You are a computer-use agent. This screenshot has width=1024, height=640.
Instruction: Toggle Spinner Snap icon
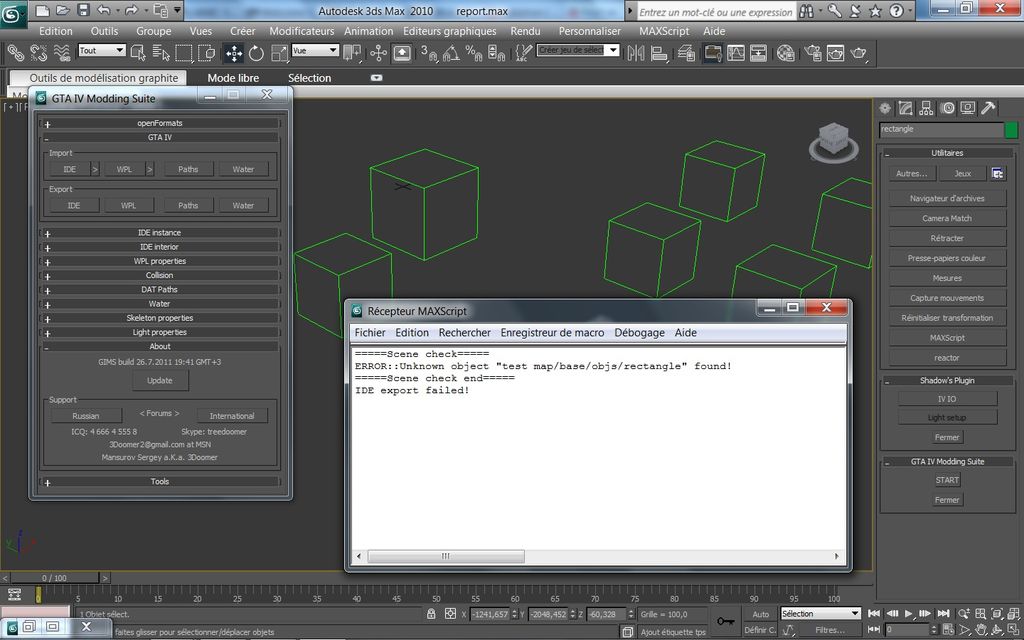496,53
